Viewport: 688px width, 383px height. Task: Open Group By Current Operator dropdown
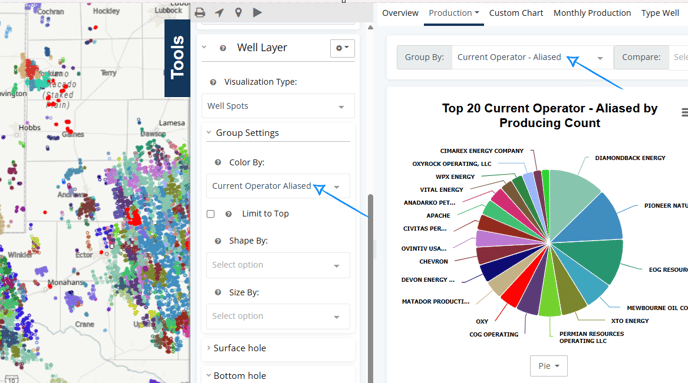(532, 57)
